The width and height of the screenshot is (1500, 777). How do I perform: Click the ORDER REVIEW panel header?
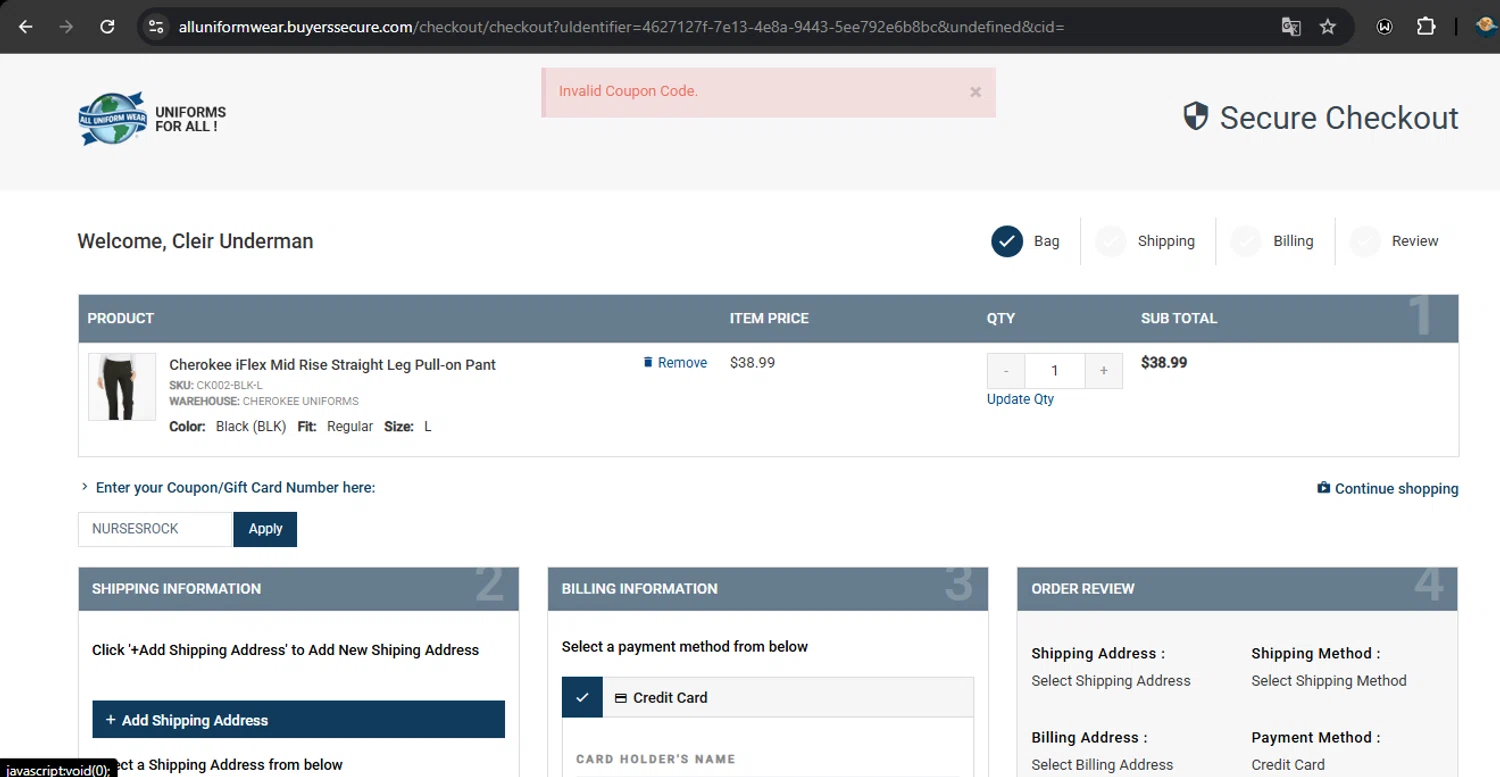(1237, 589)
